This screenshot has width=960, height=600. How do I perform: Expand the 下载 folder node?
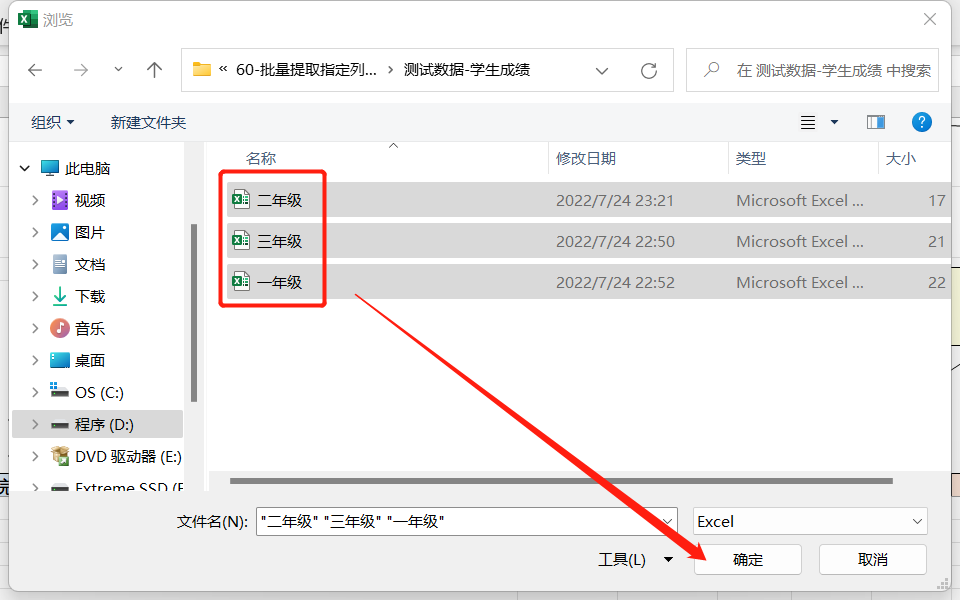tap(35, 296)
